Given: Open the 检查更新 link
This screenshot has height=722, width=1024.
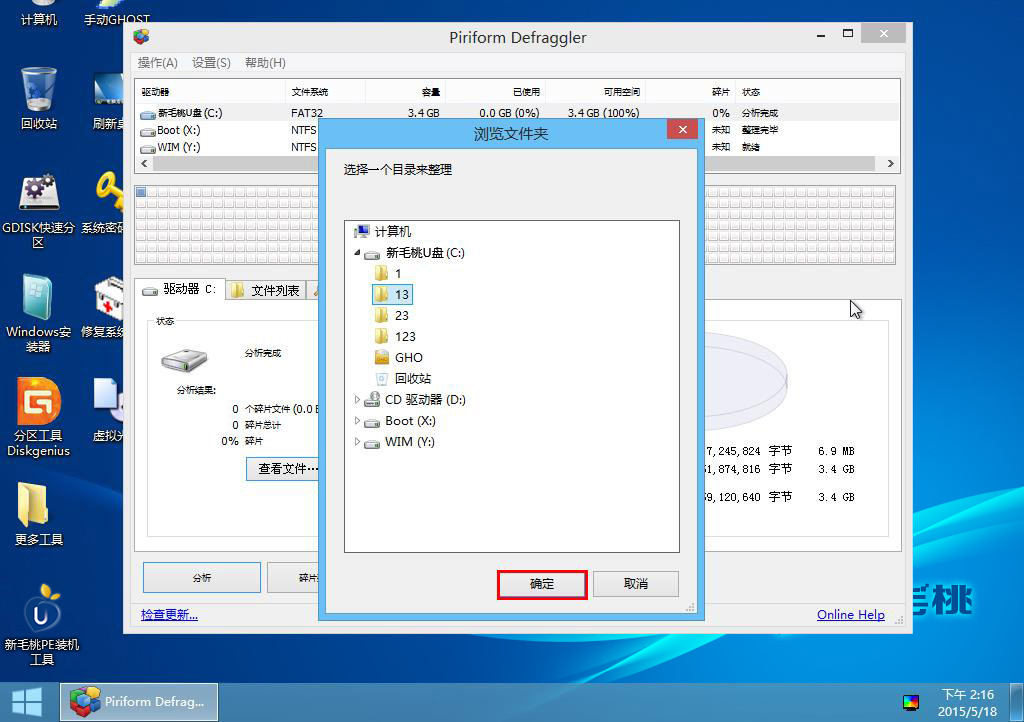Looking at the screenshot, I should click(169, 614).
